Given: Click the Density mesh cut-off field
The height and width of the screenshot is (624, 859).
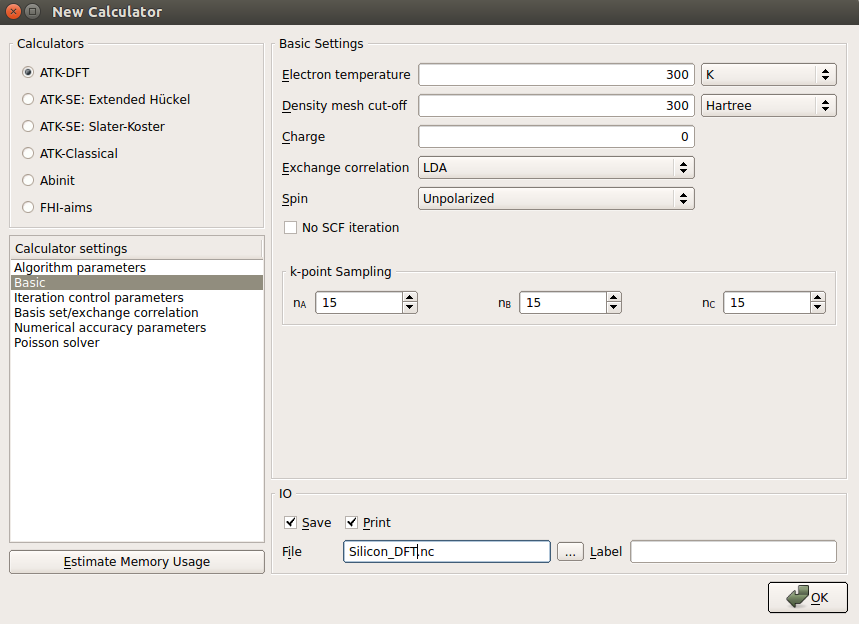Looking at the screenshot, I should 556,106.
